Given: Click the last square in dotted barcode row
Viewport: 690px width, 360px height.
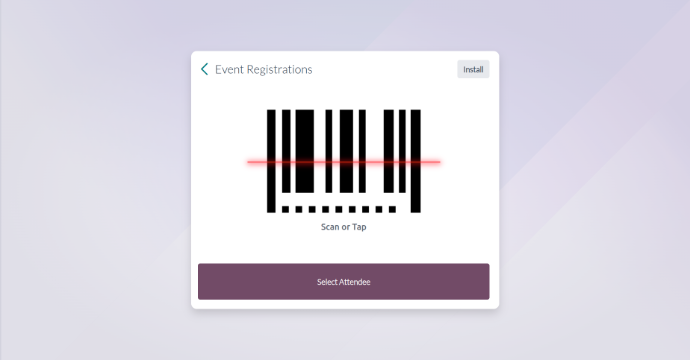Looking at the screenshot, I should 393,209.
